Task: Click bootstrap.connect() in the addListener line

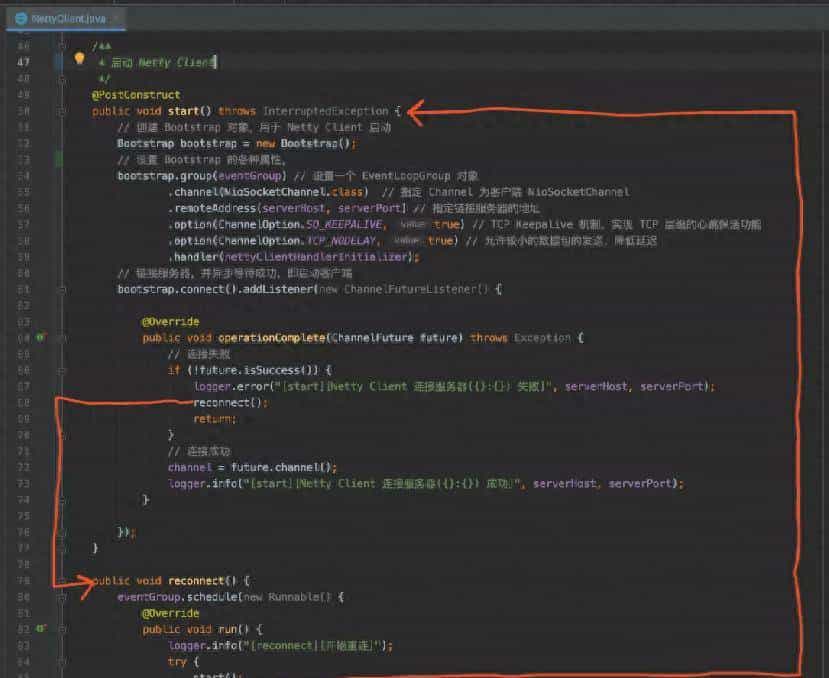Action: point(178,289)
